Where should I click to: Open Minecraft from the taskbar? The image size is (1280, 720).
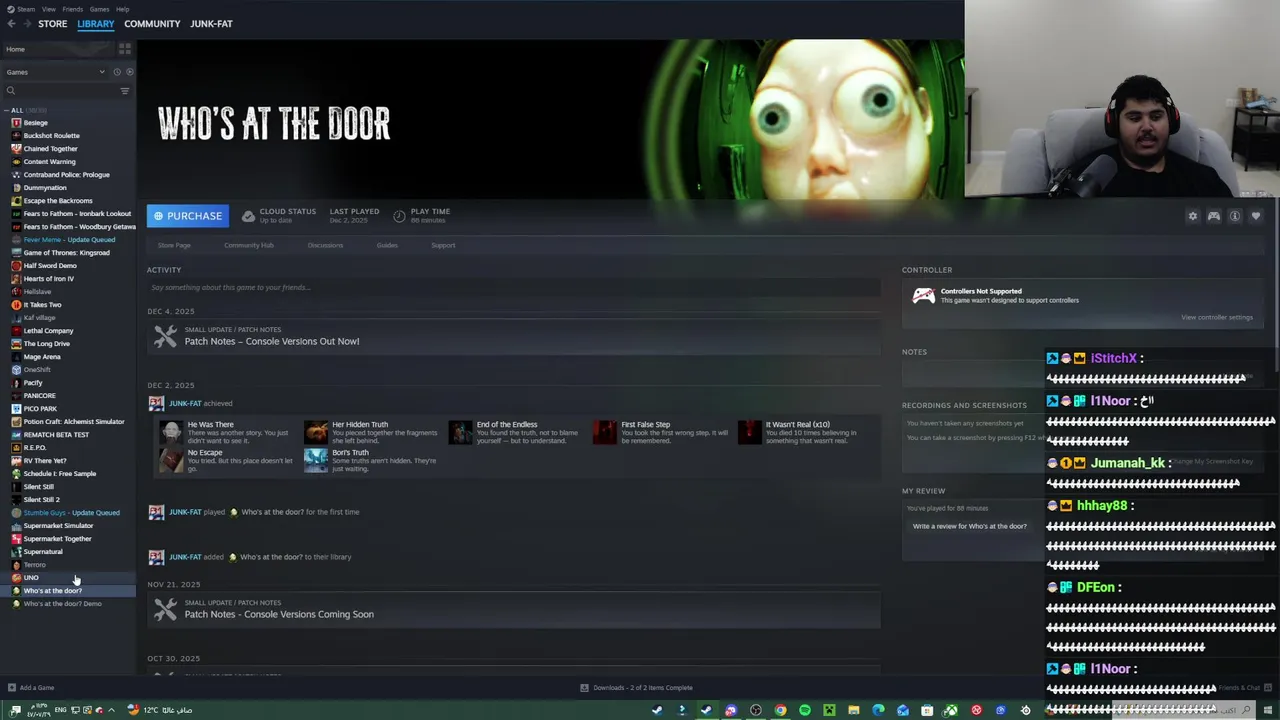click(x=829, y=710)
